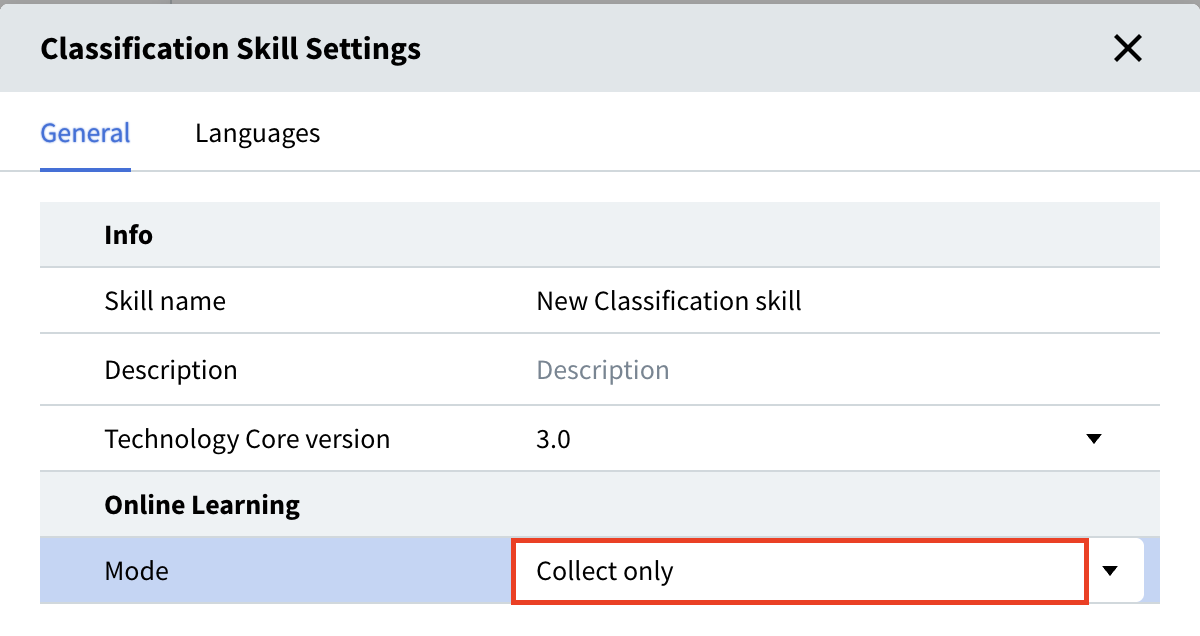
Task: Click empty space right of Online Learning
Action: click(x=750, y=505)
